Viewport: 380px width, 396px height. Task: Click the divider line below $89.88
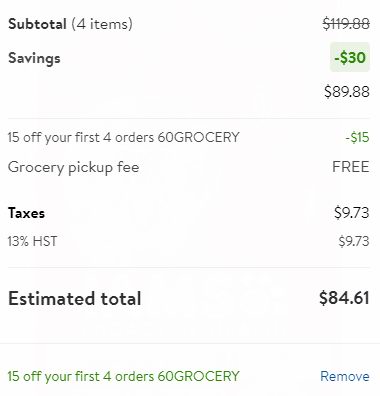point(189,118)
